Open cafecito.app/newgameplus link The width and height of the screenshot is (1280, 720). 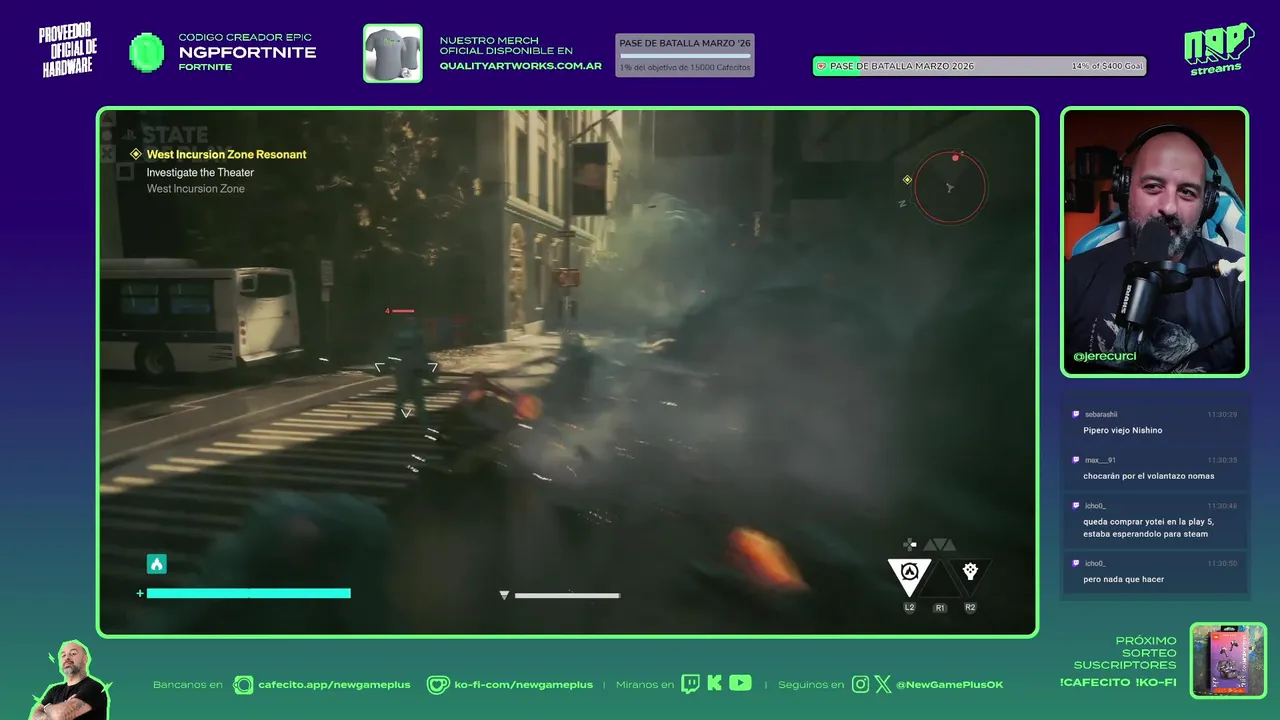coord(334,685)
